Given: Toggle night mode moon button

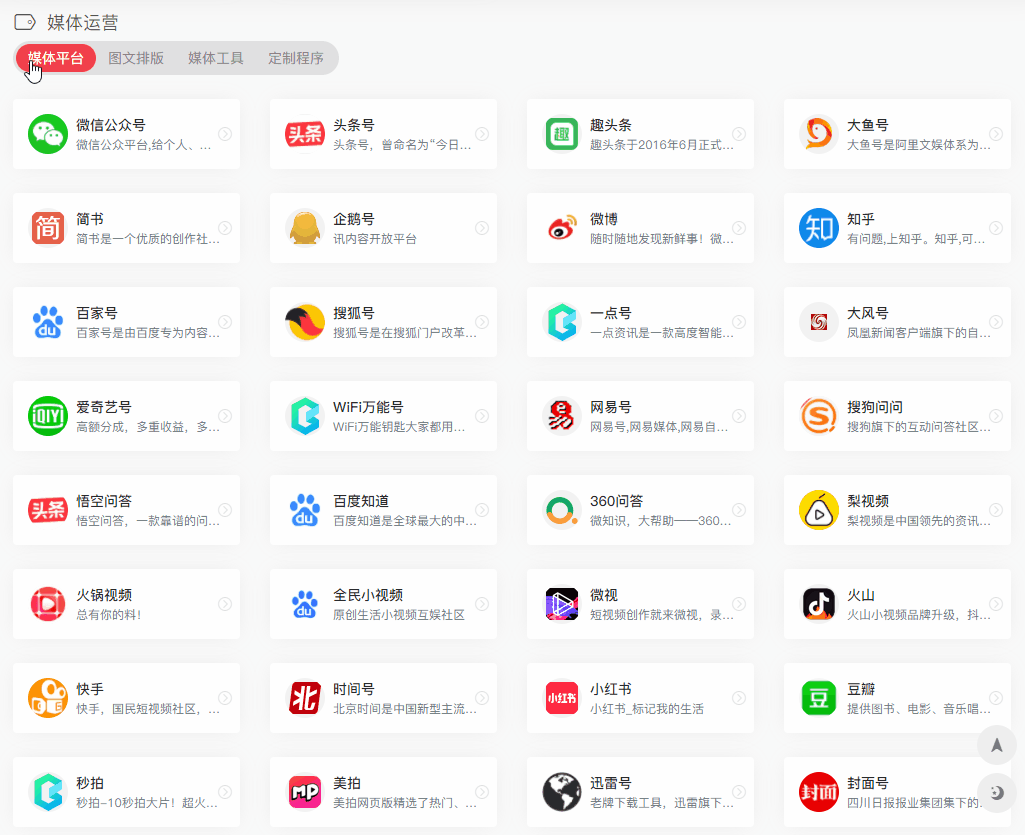Looking at the screenshot, I should pos(997,793).
